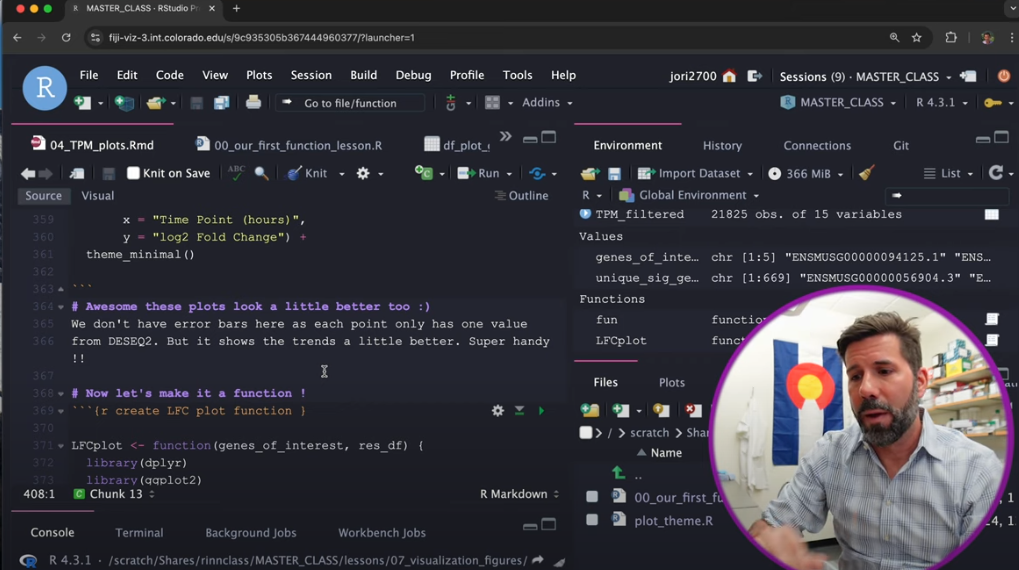Click the create project icon
Viewport: 1019px width, 570px height.
coord(124,103)
